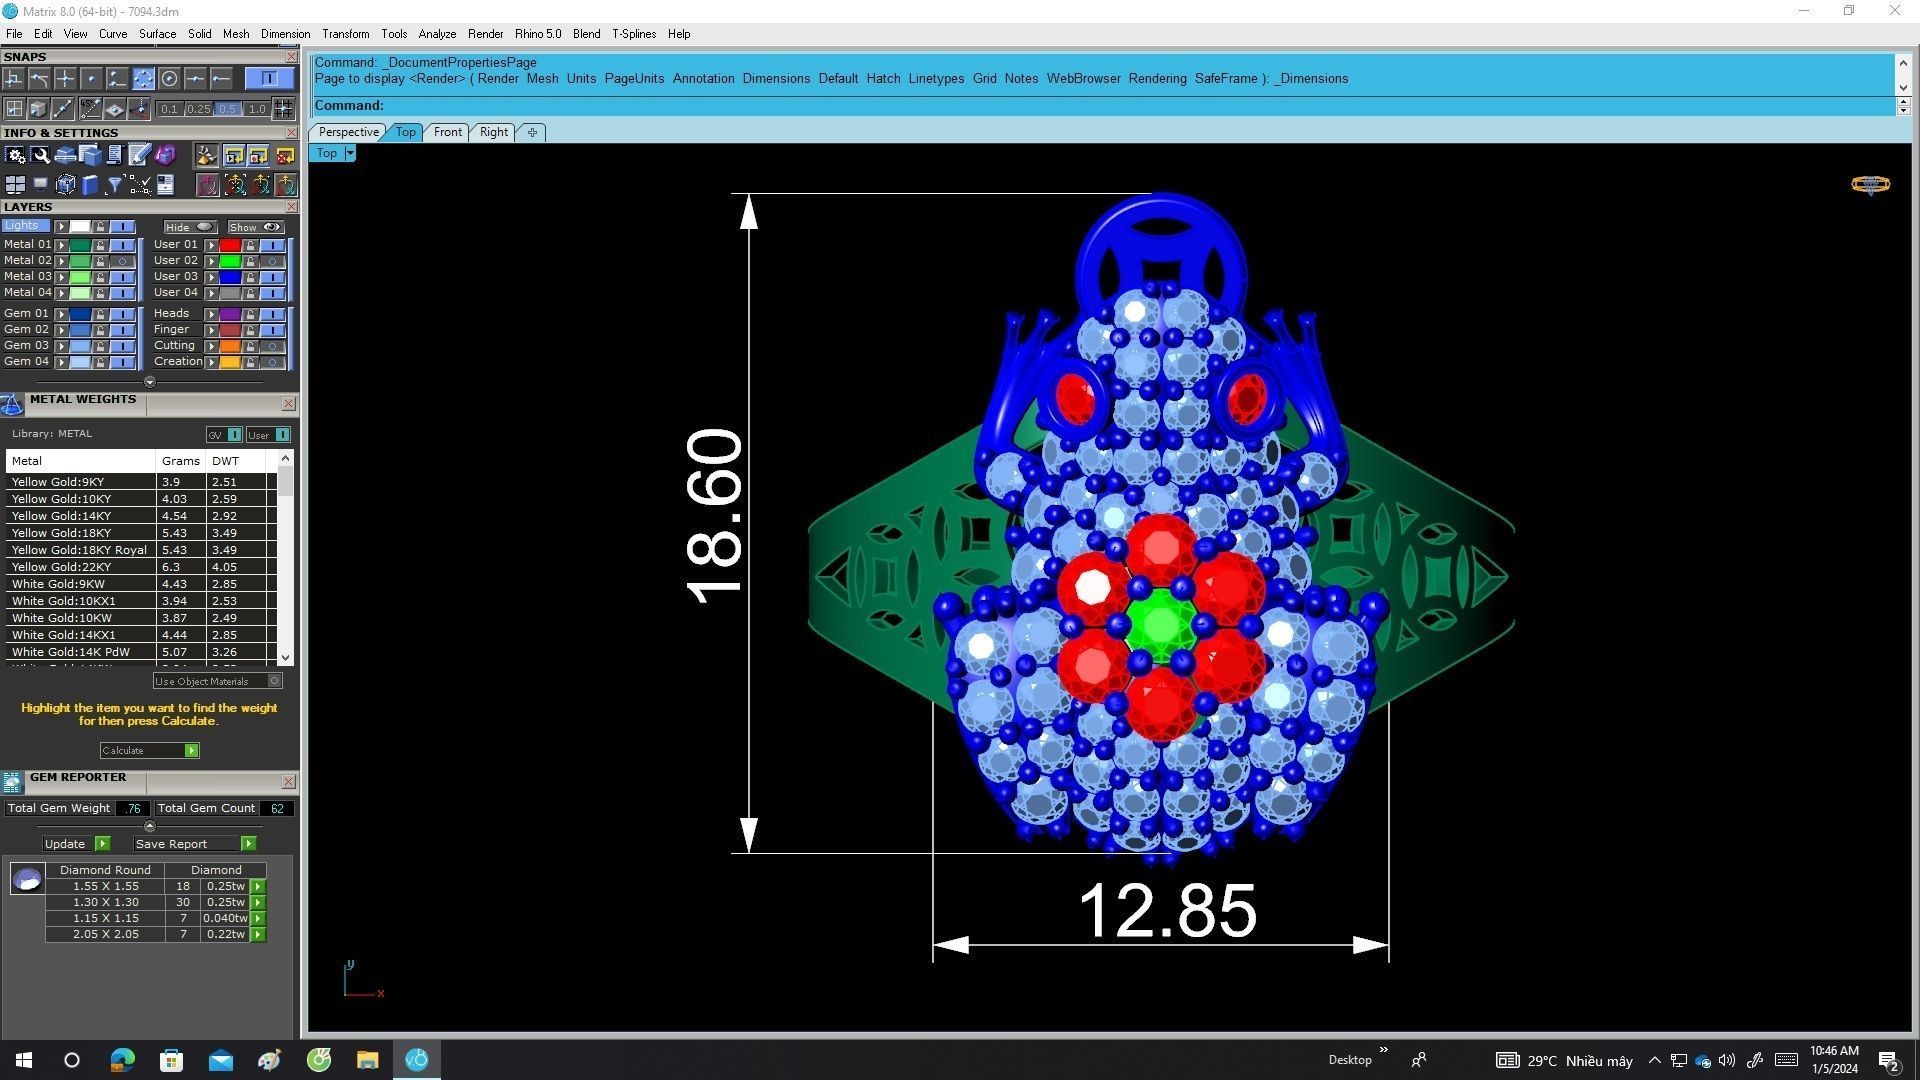This screenshot has height=1080, width=1920.
Task: Expand the 2.05 X 2.05 diamond row
Action: point(258,934)
